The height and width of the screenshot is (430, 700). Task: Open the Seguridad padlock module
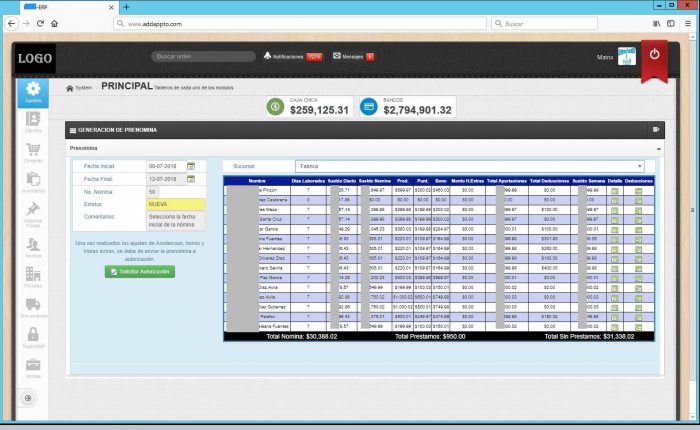click(x=33, y=337)
